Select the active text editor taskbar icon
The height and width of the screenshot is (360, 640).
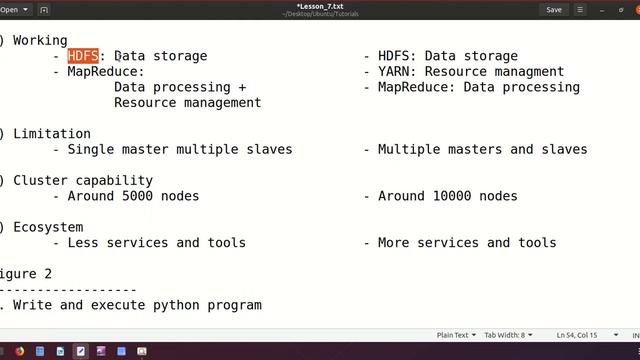[80, 351]
